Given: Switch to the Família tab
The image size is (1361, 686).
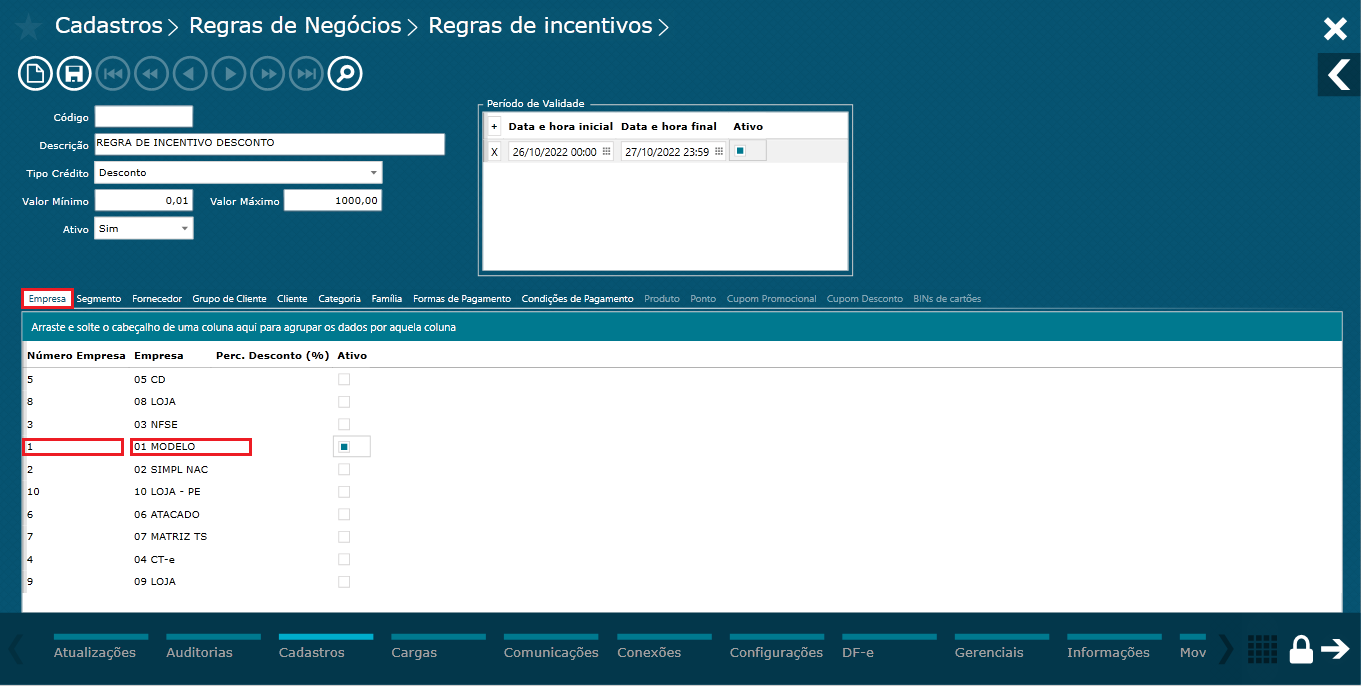Looking at the screenshot, I should tap(387, 299).
